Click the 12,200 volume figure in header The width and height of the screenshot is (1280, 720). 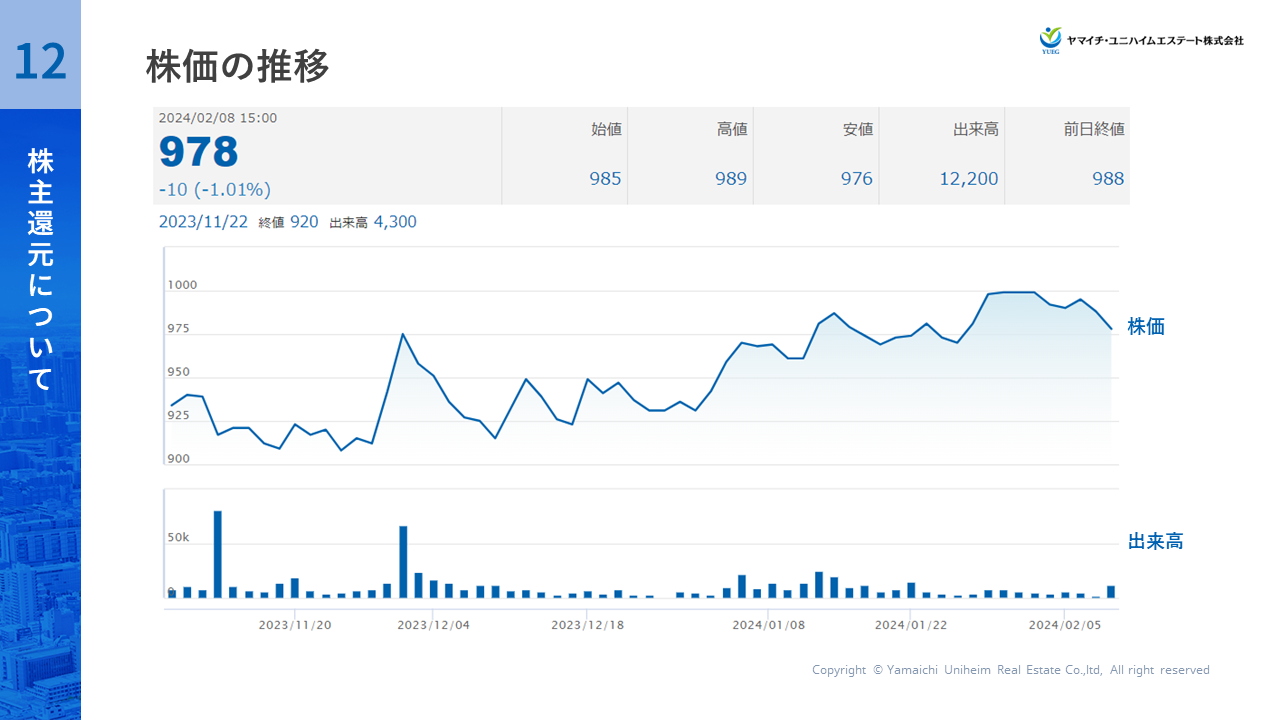[x=968, y=179]
